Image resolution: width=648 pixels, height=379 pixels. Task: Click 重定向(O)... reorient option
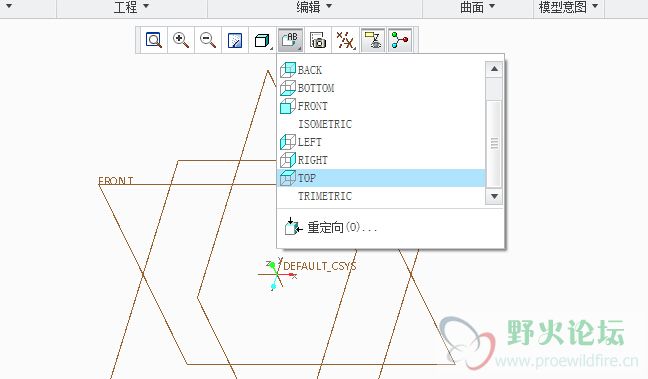coord(342,227)
